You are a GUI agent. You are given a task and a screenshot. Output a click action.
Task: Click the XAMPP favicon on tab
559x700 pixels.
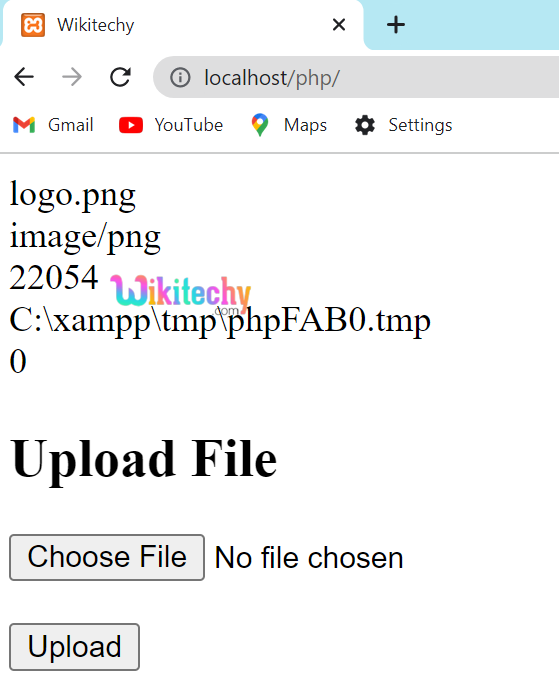[x=33, y=25]
